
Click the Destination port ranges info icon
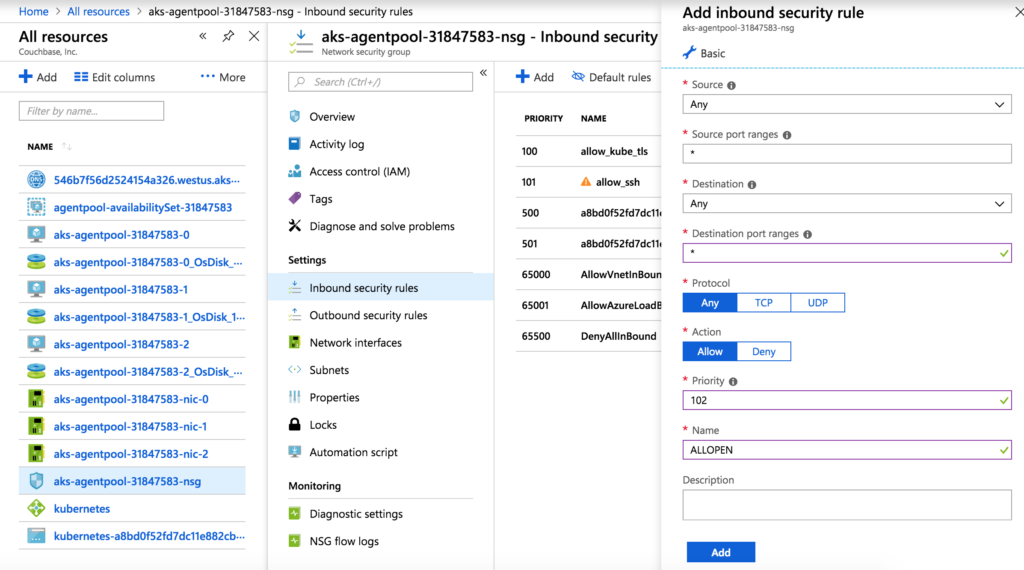[808, 234]
